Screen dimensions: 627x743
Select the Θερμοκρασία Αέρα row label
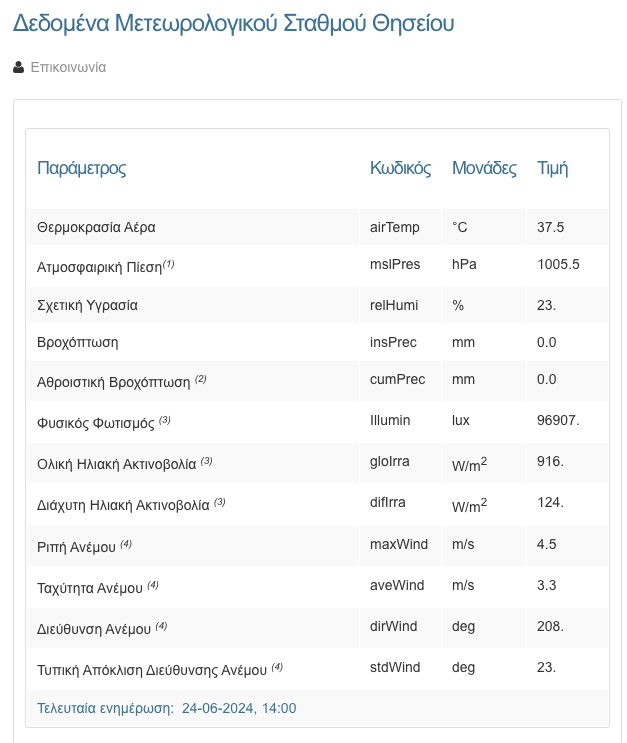pos(96,227)
